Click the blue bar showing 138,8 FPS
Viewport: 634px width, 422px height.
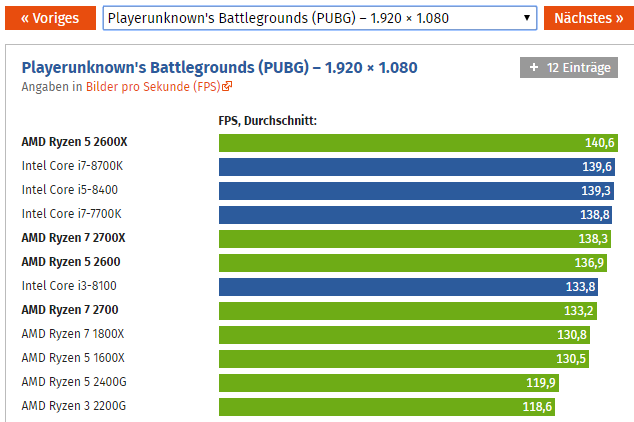point(415,215)
